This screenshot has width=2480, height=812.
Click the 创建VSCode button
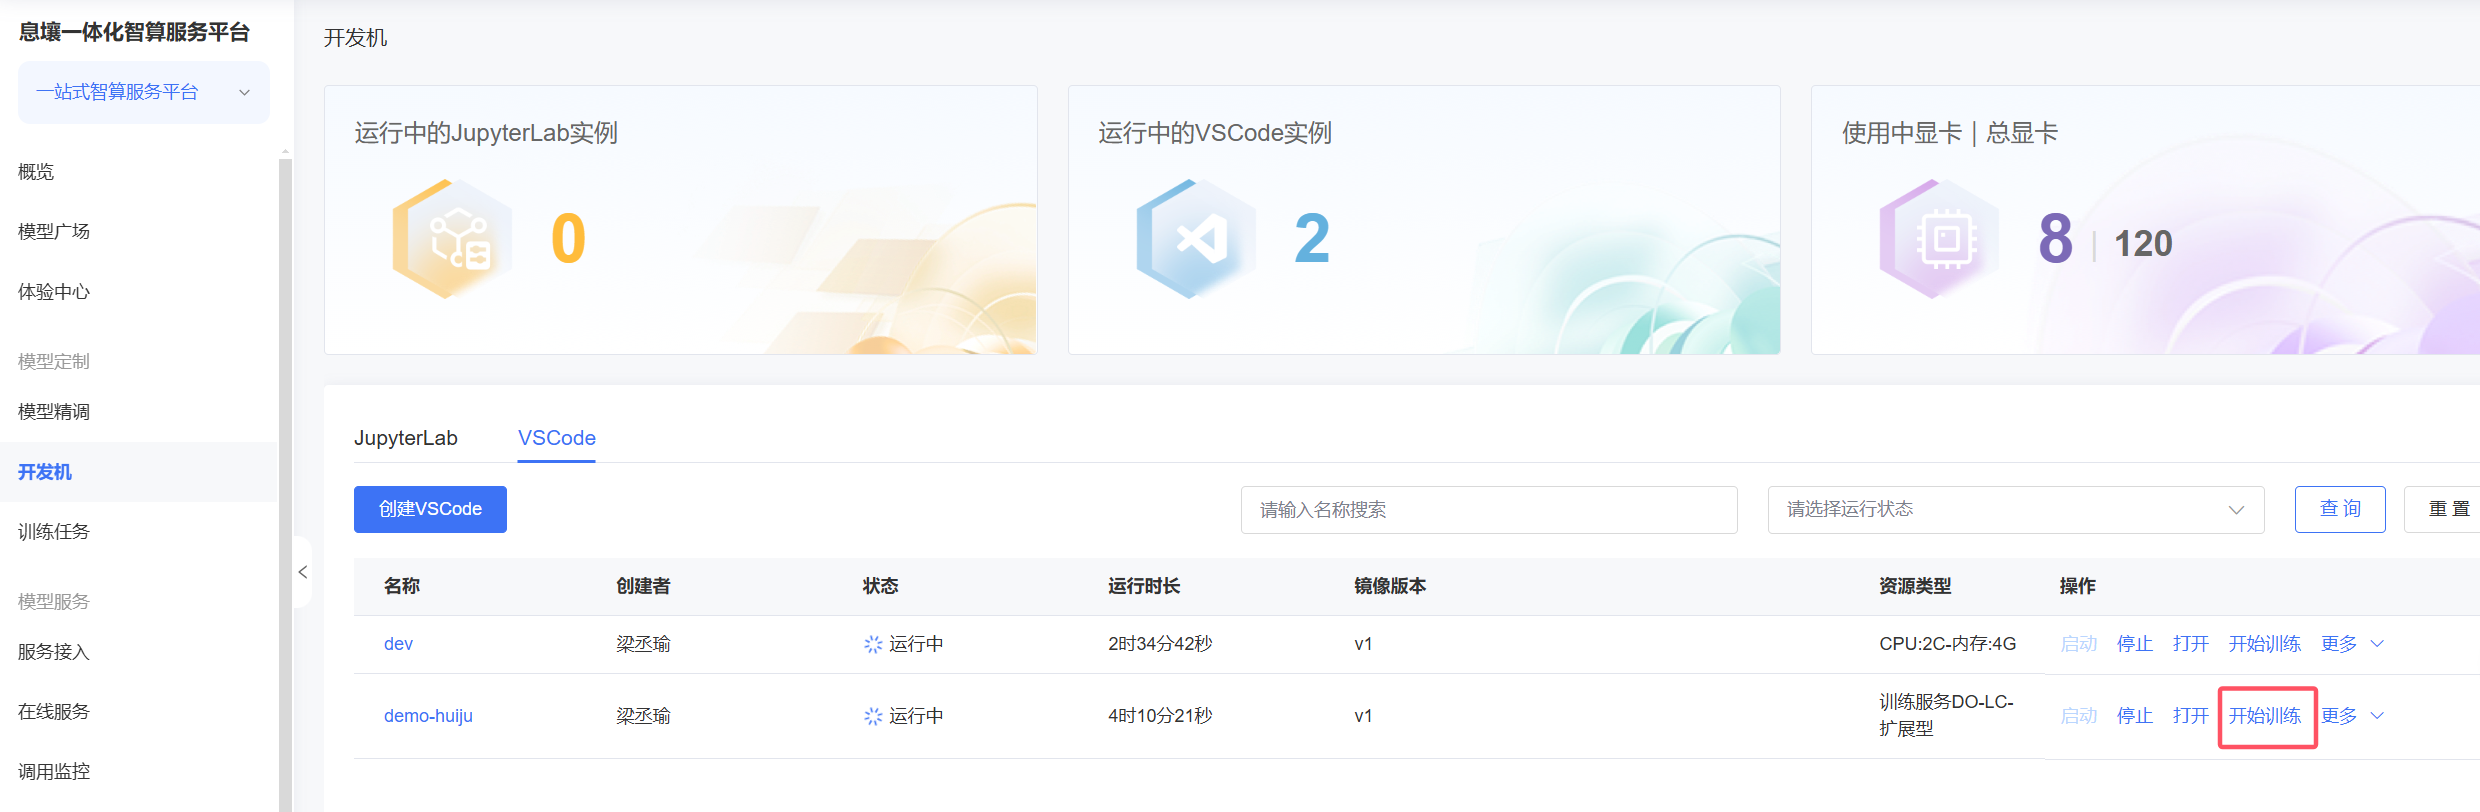[430, 509]
